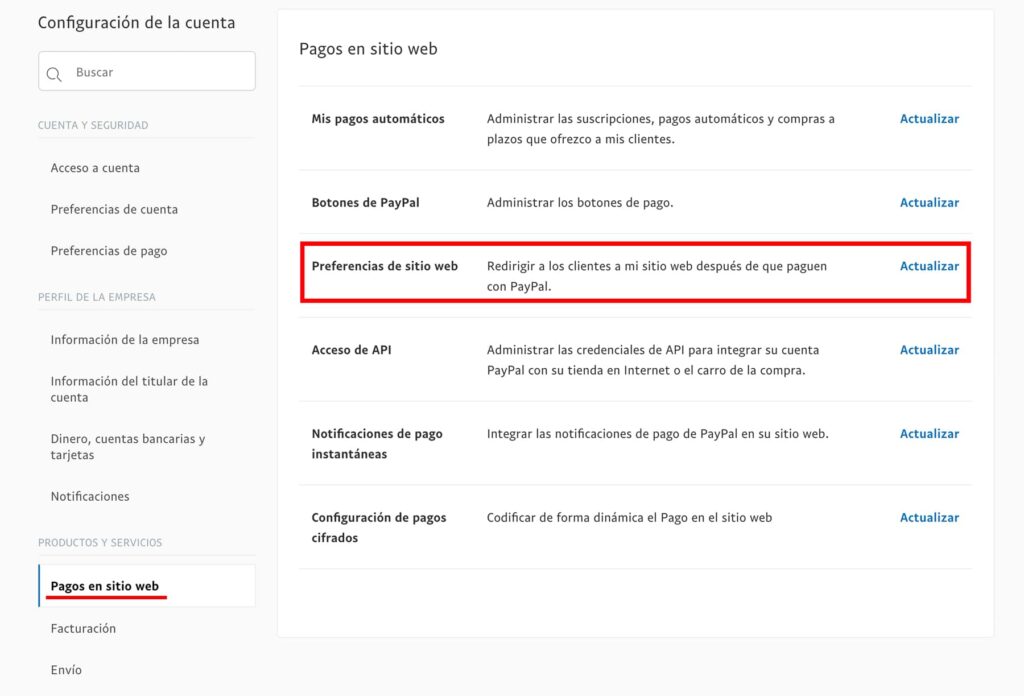Click the Preferencias de sitio web label

point(385,266)
